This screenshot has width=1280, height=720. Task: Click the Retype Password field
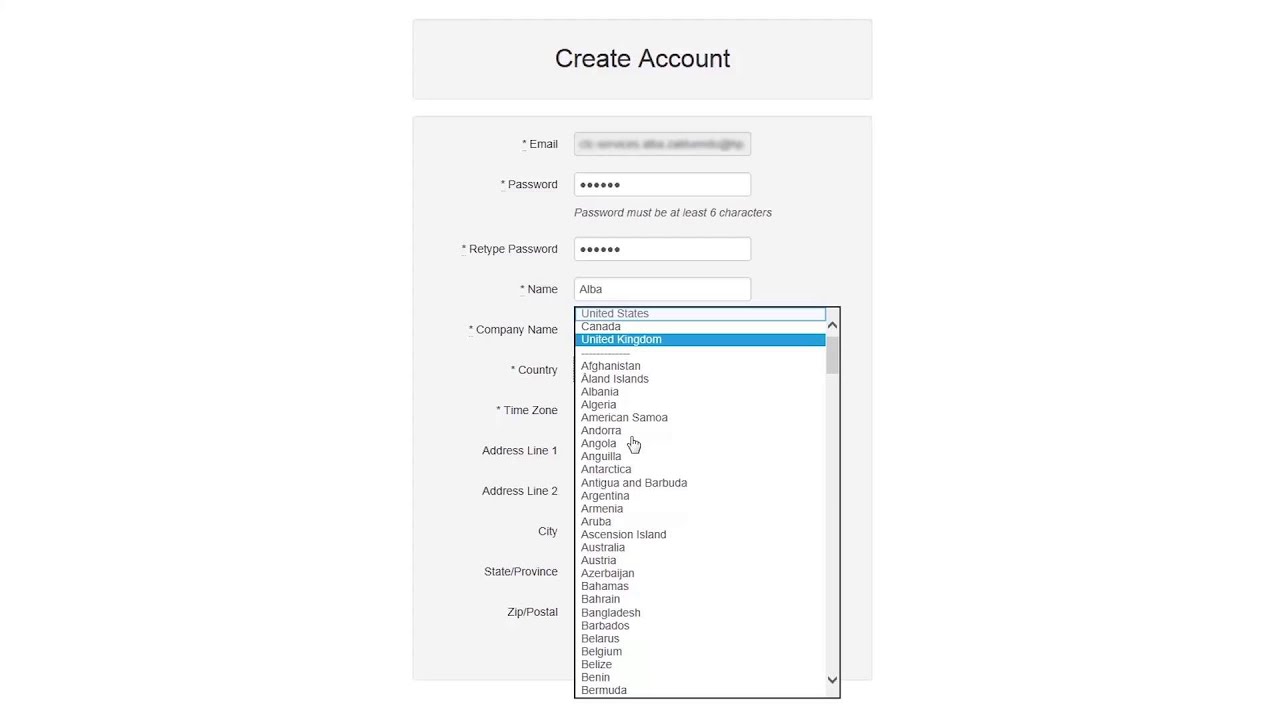click(662, 249)
